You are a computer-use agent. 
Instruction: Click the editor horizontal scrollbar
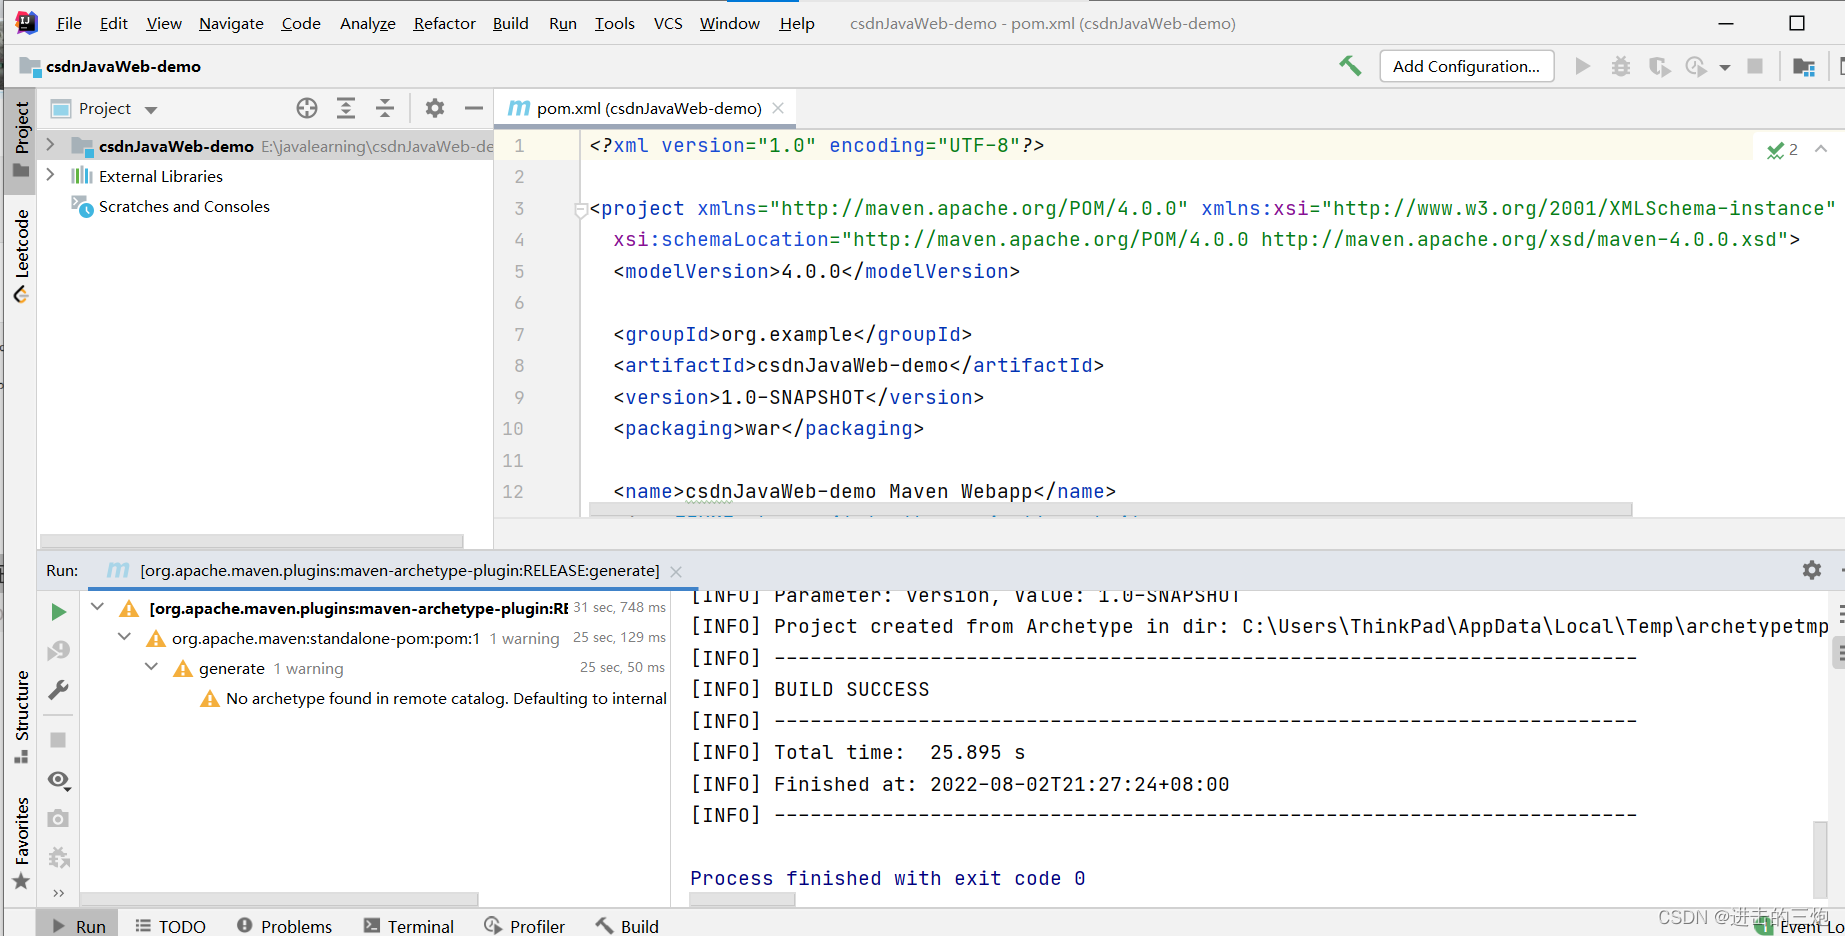[1110, 510]
